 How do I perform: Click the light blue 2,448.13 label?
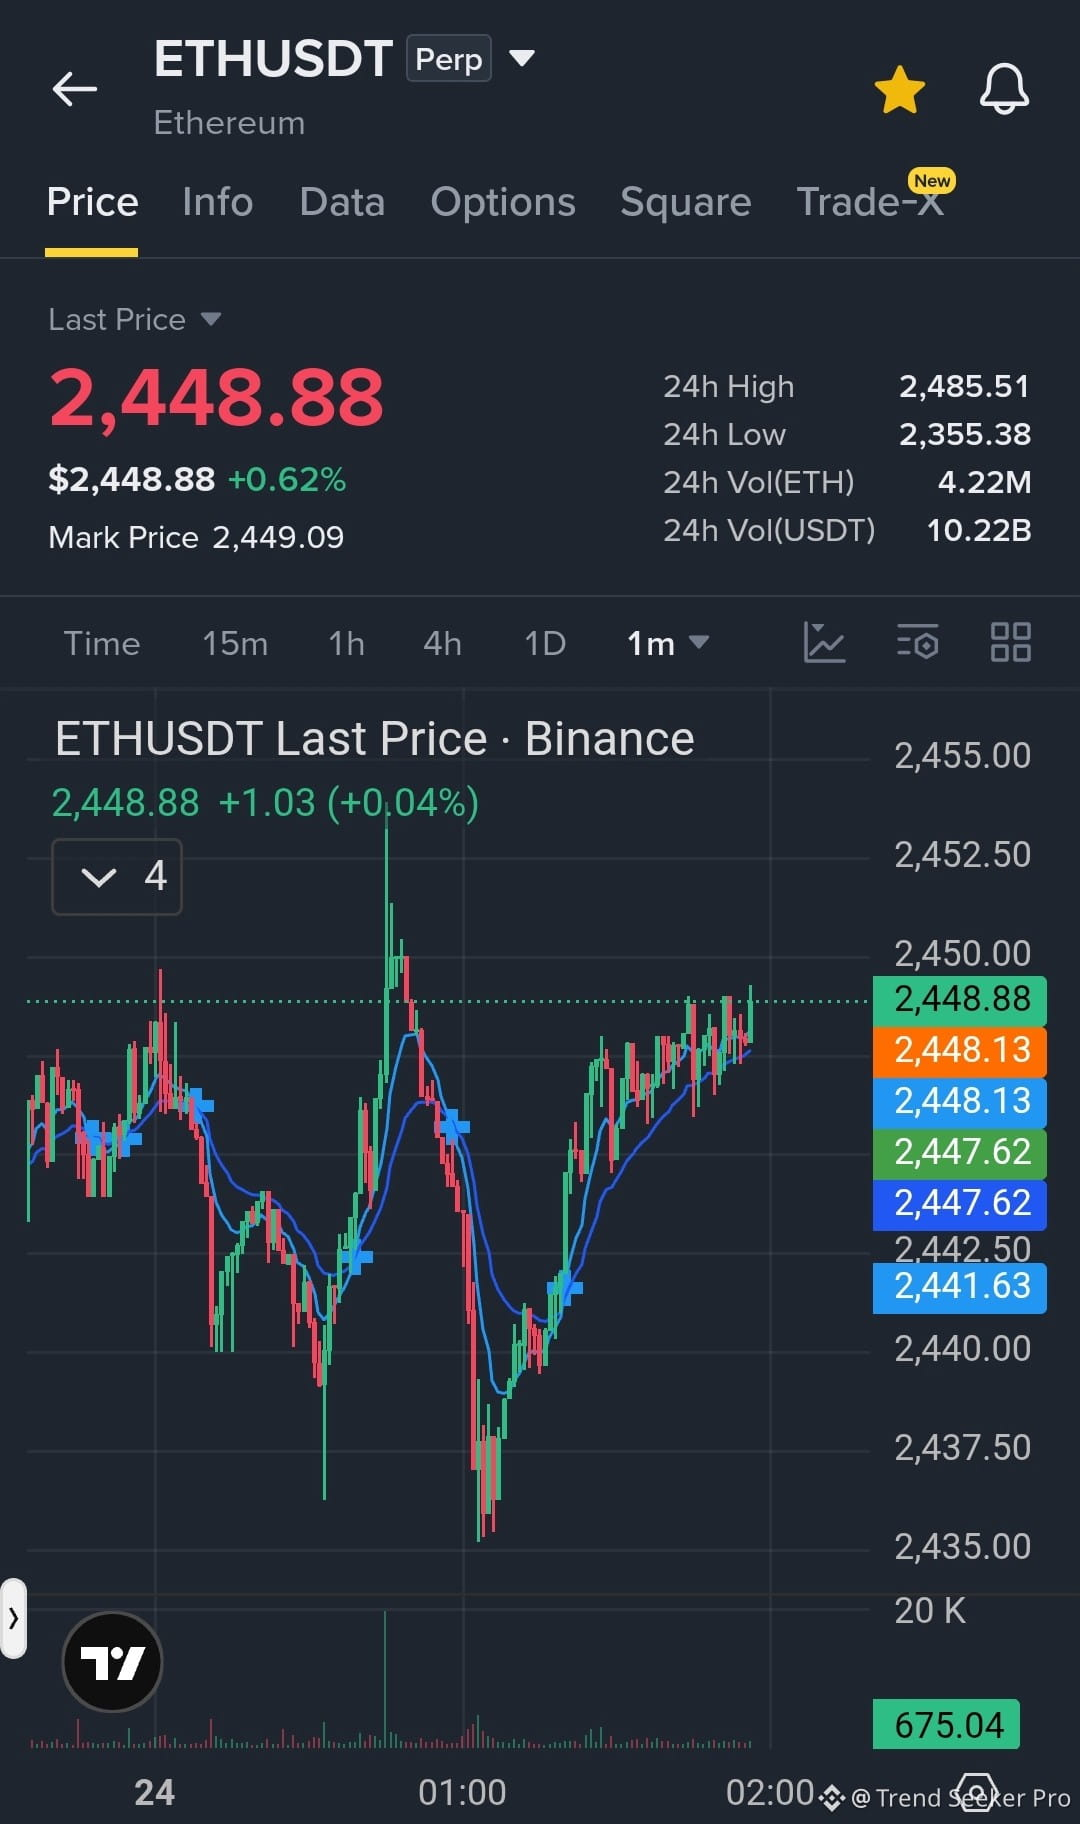(x=960, y=1101)
